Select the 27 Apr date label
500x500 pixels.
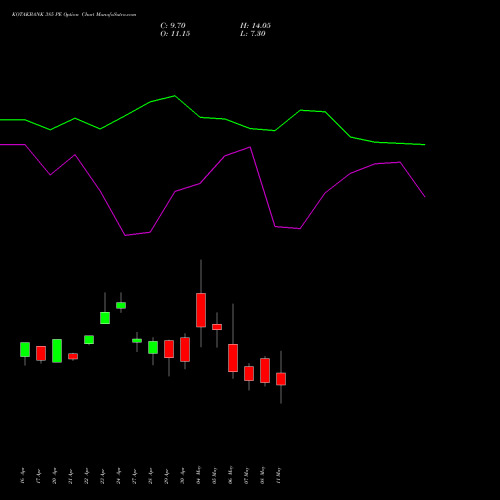pyautogui.click(x=134, y=476)
